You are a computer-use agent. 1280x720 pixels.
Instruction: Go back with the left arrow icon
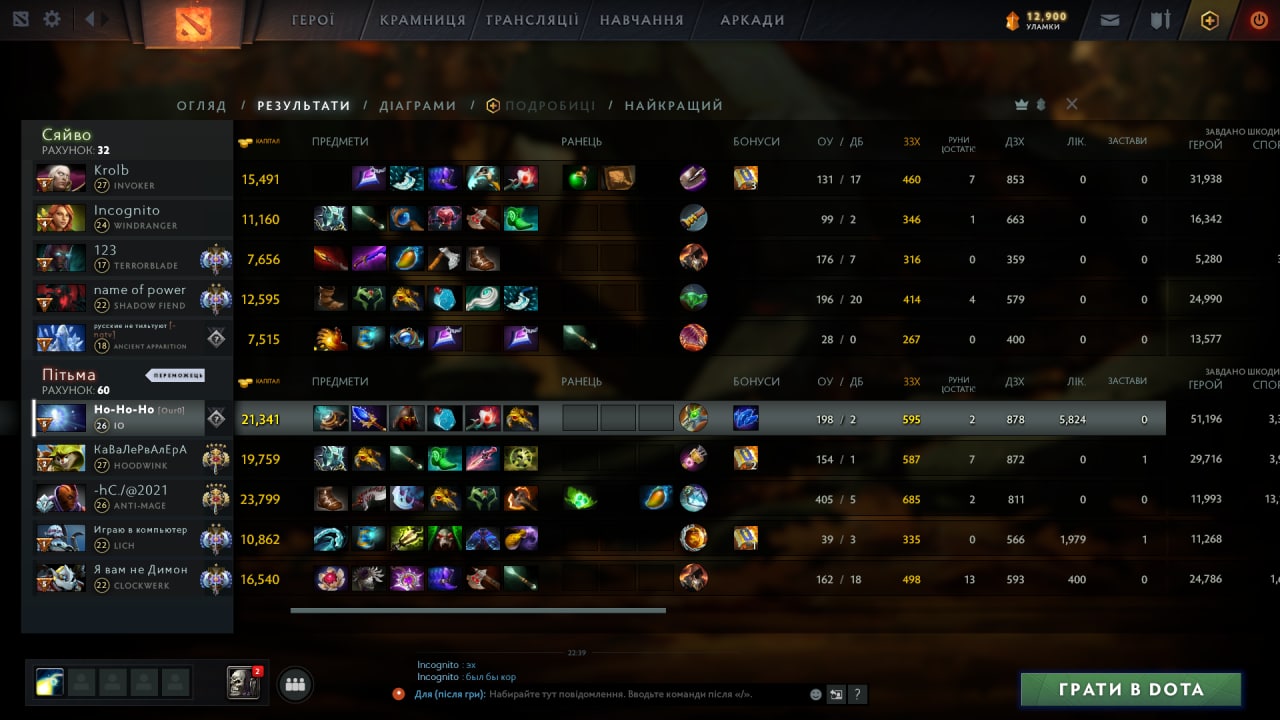pos(90,19)
